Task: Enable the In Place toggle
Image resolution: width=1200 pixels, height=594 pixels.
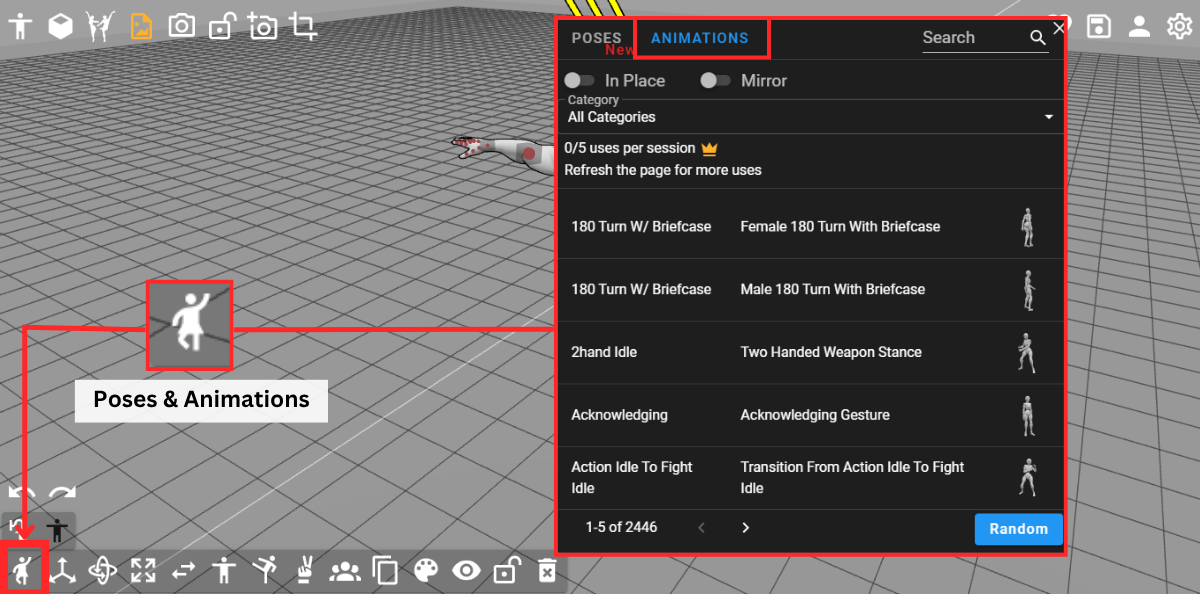Action: tap(578, 80)
